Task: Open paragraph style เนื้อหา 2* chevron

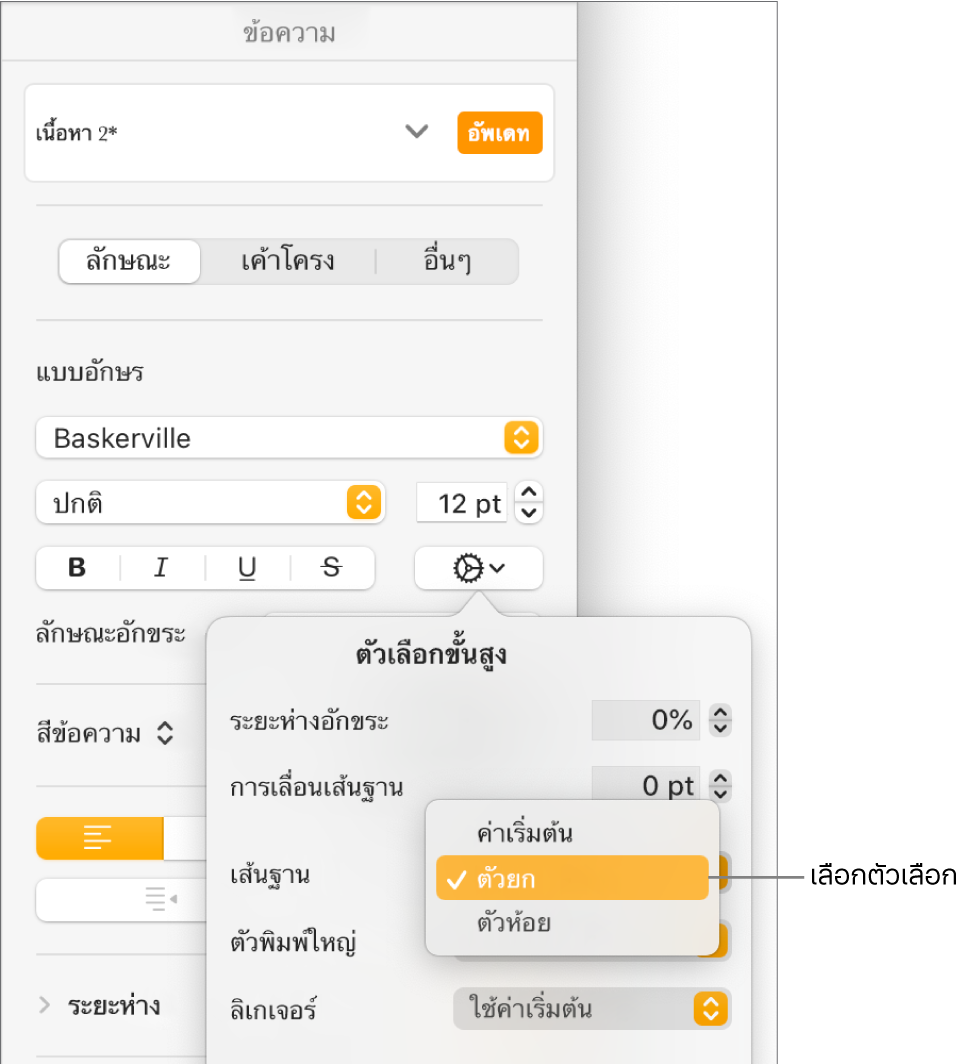Action: [x=417, y=132]
